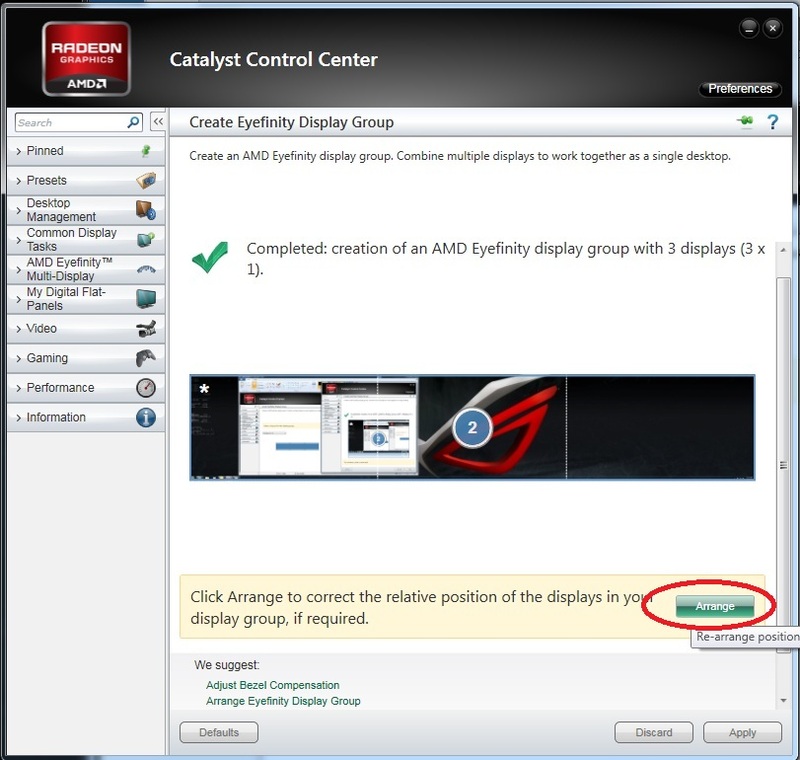Expand the Pinned section arrow
Image resolution: width=800 pixels, height=760 pixels.
tap(18, 151)
